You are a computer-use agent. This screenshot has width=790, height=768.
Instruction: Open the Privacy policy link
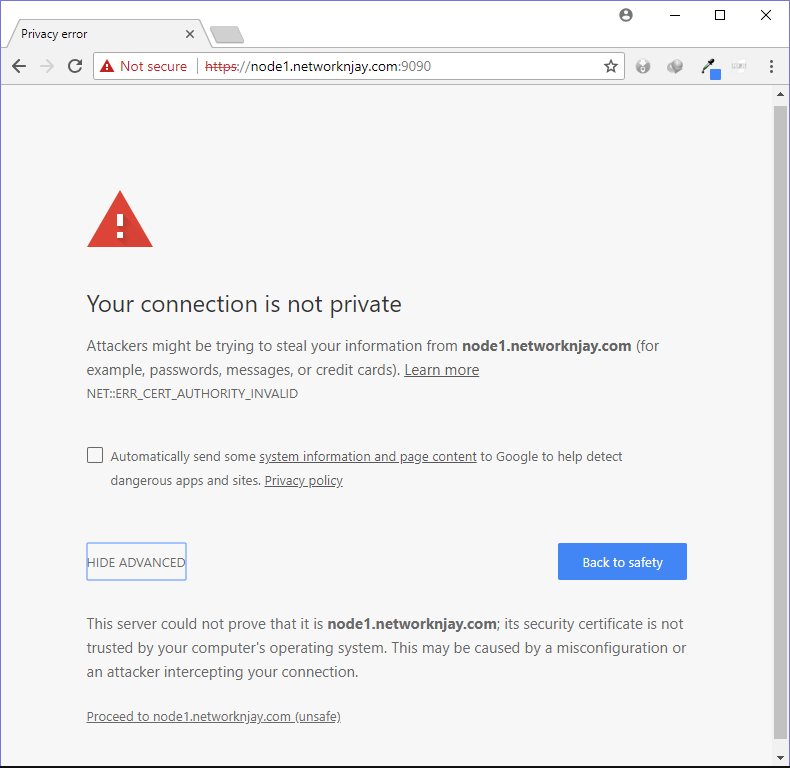tap(303, 481)
